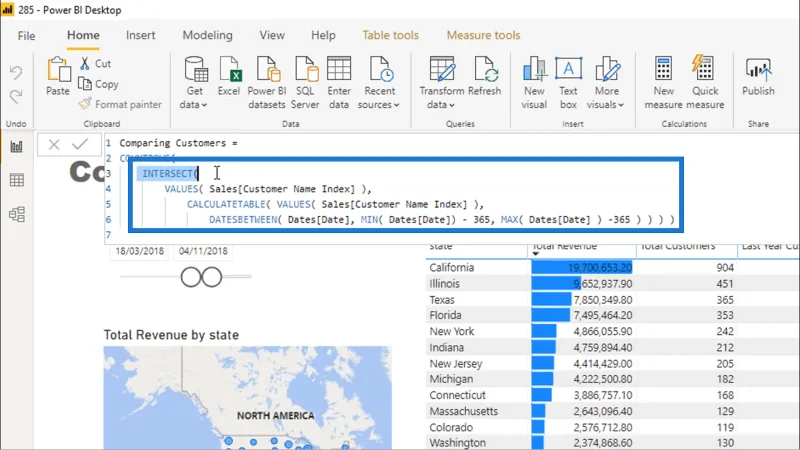Open the File menu
The width and height of the screenshot is (800, 450).
click(x=26, y=36)
